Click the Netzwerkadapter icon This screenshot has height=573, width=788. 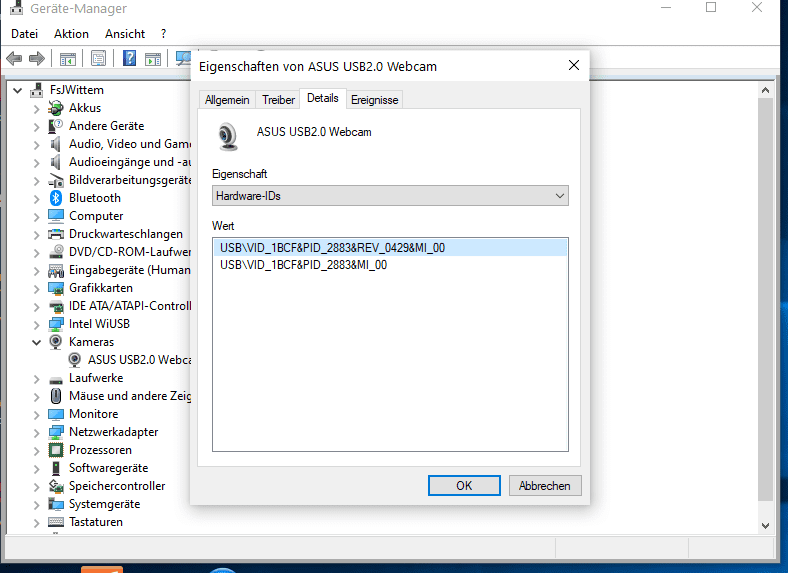(56, 432)
